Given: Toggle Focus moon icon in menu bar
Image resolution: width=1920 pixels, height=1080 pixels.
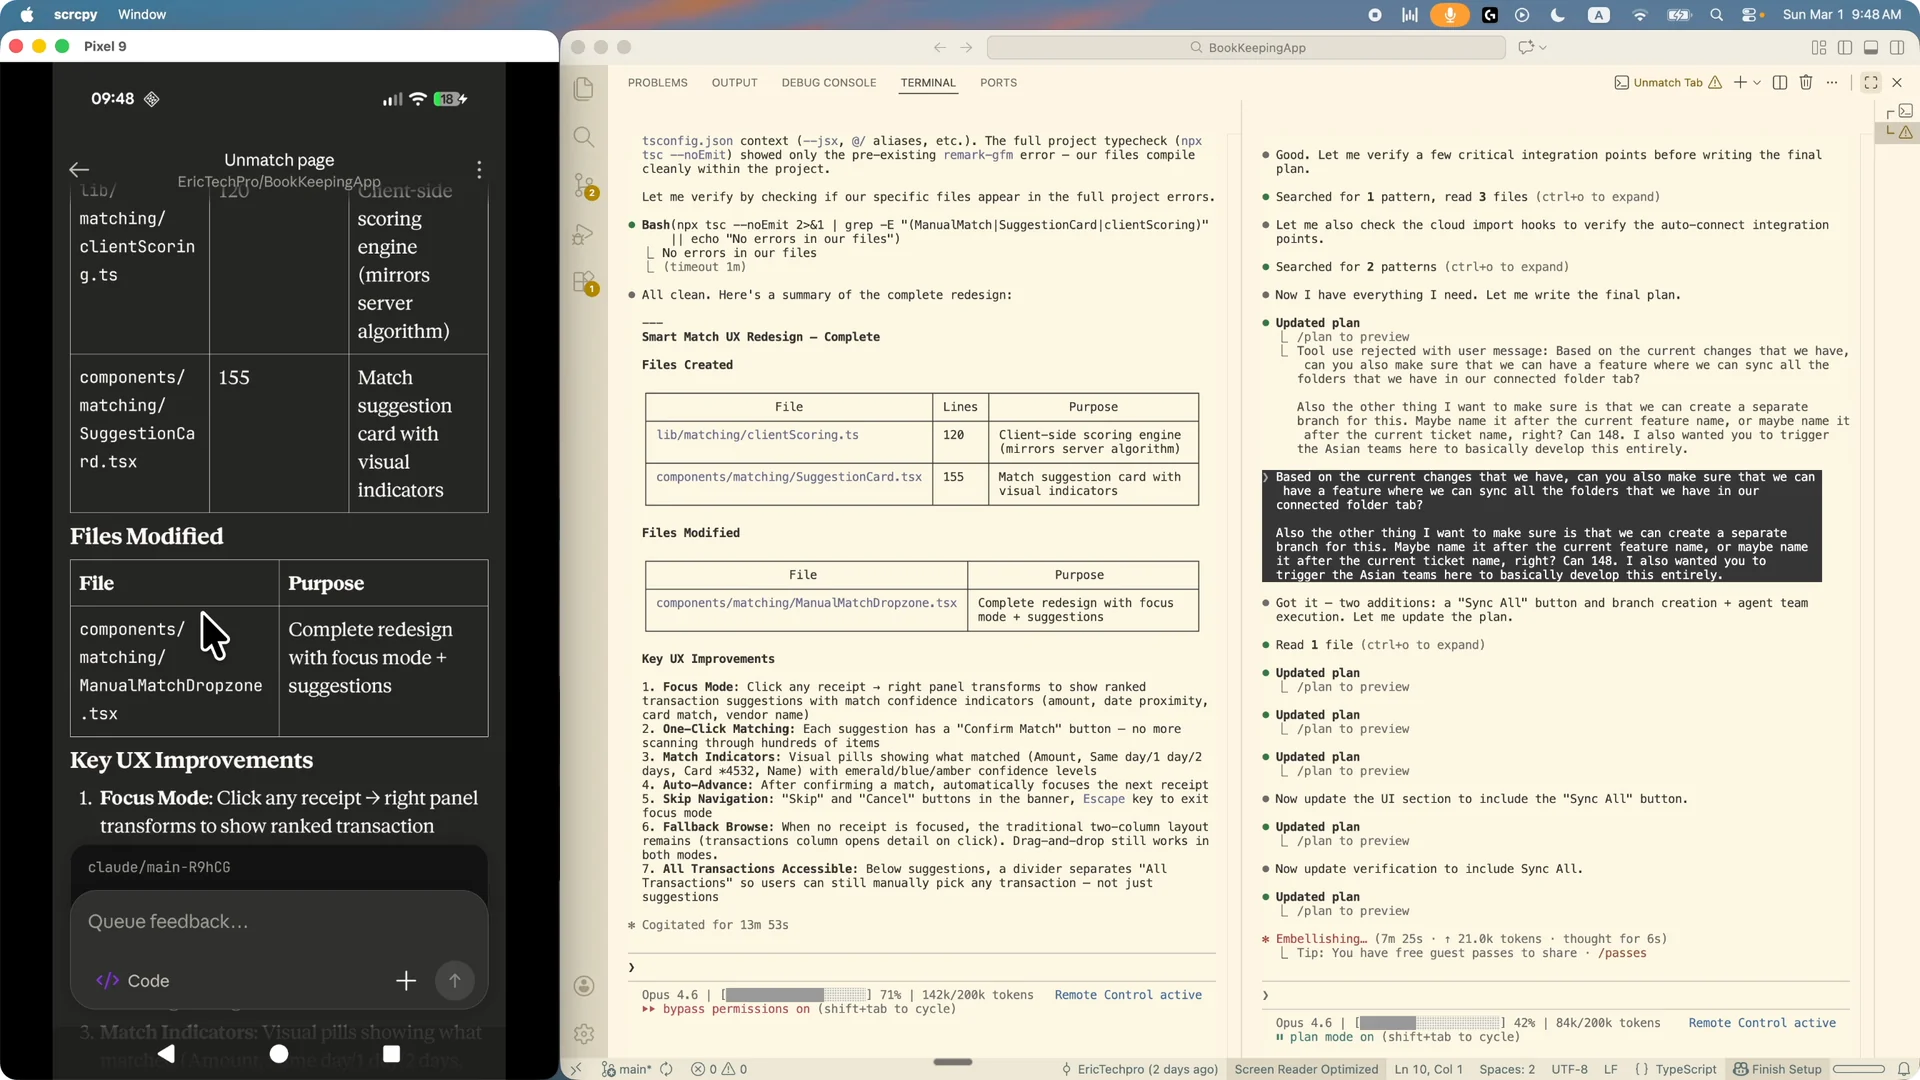Looking at the screenshot, I should tap(1557, 15).
